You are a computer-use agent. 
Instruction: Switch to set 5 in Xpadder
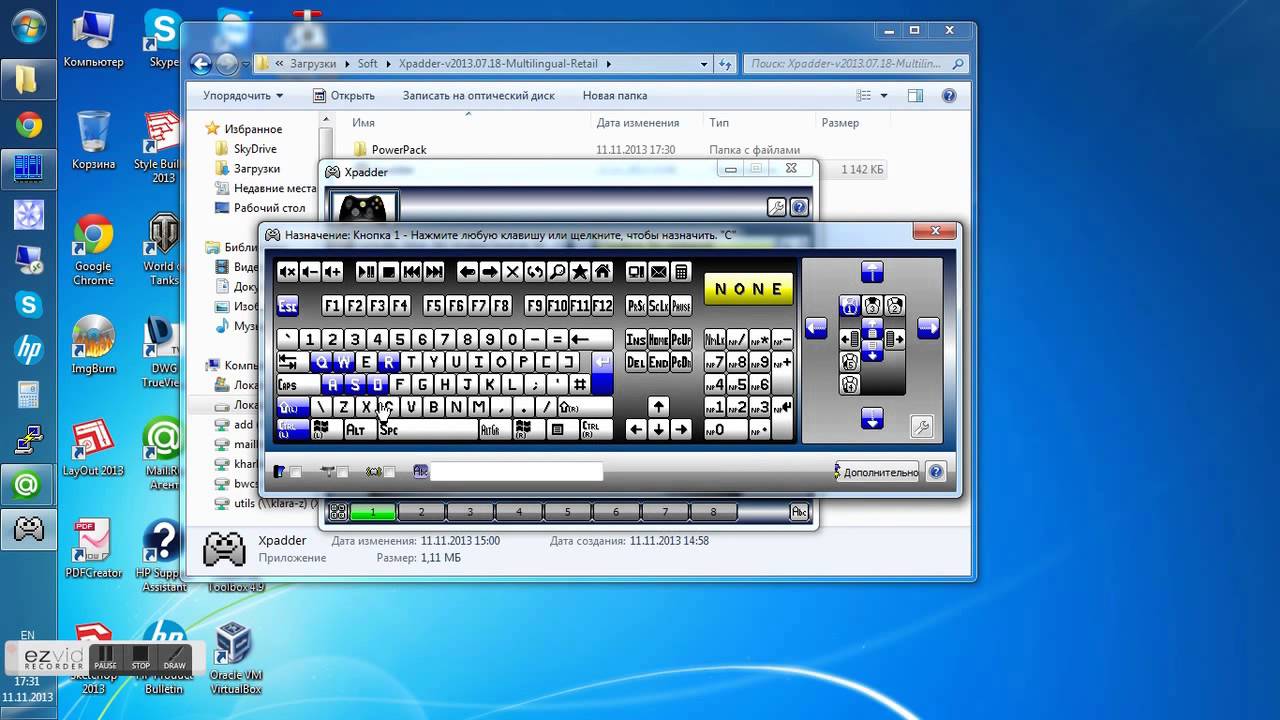(x=567, y=512)
